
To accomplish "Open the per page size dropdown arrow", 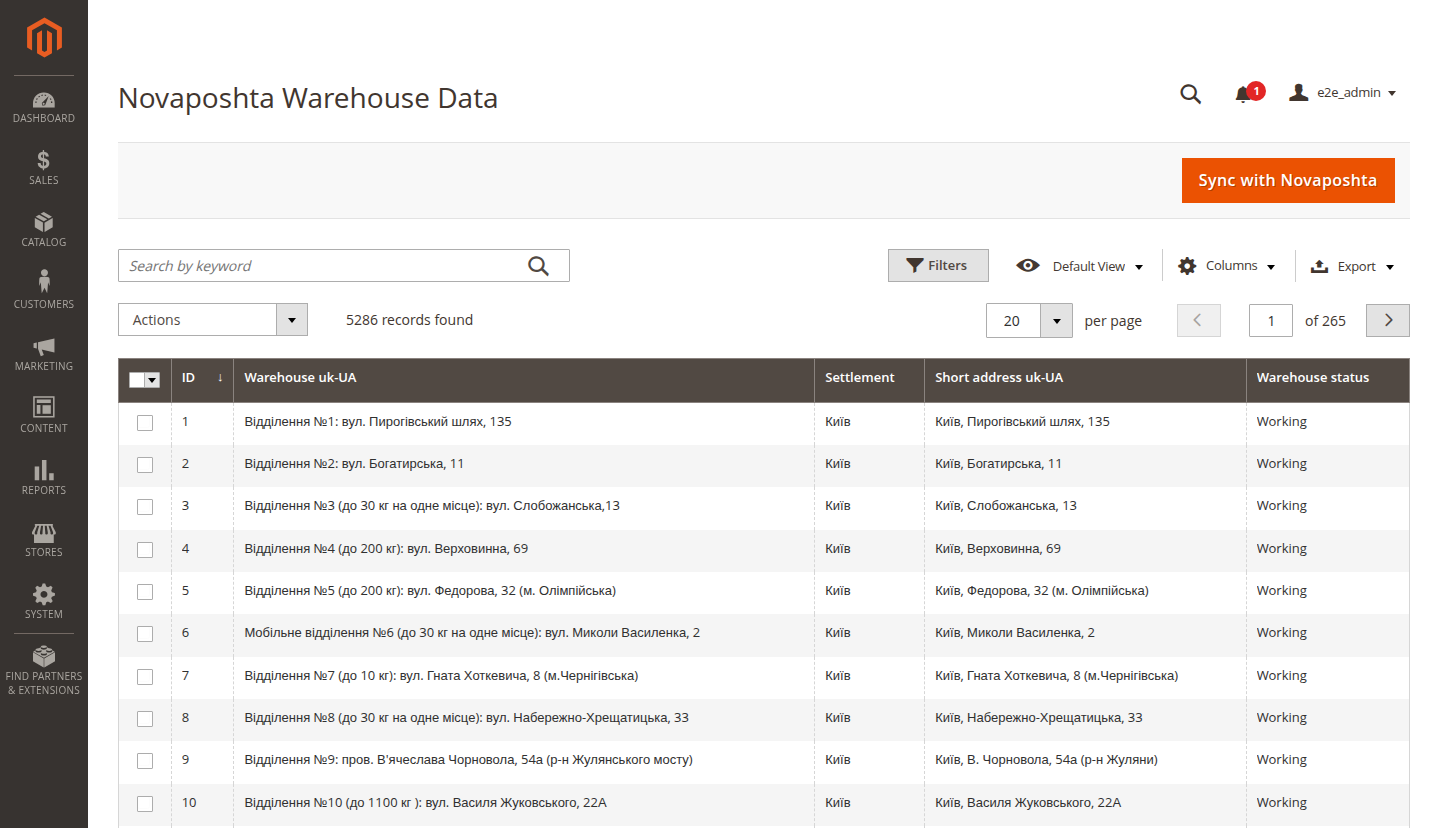I will [1057, 321].
